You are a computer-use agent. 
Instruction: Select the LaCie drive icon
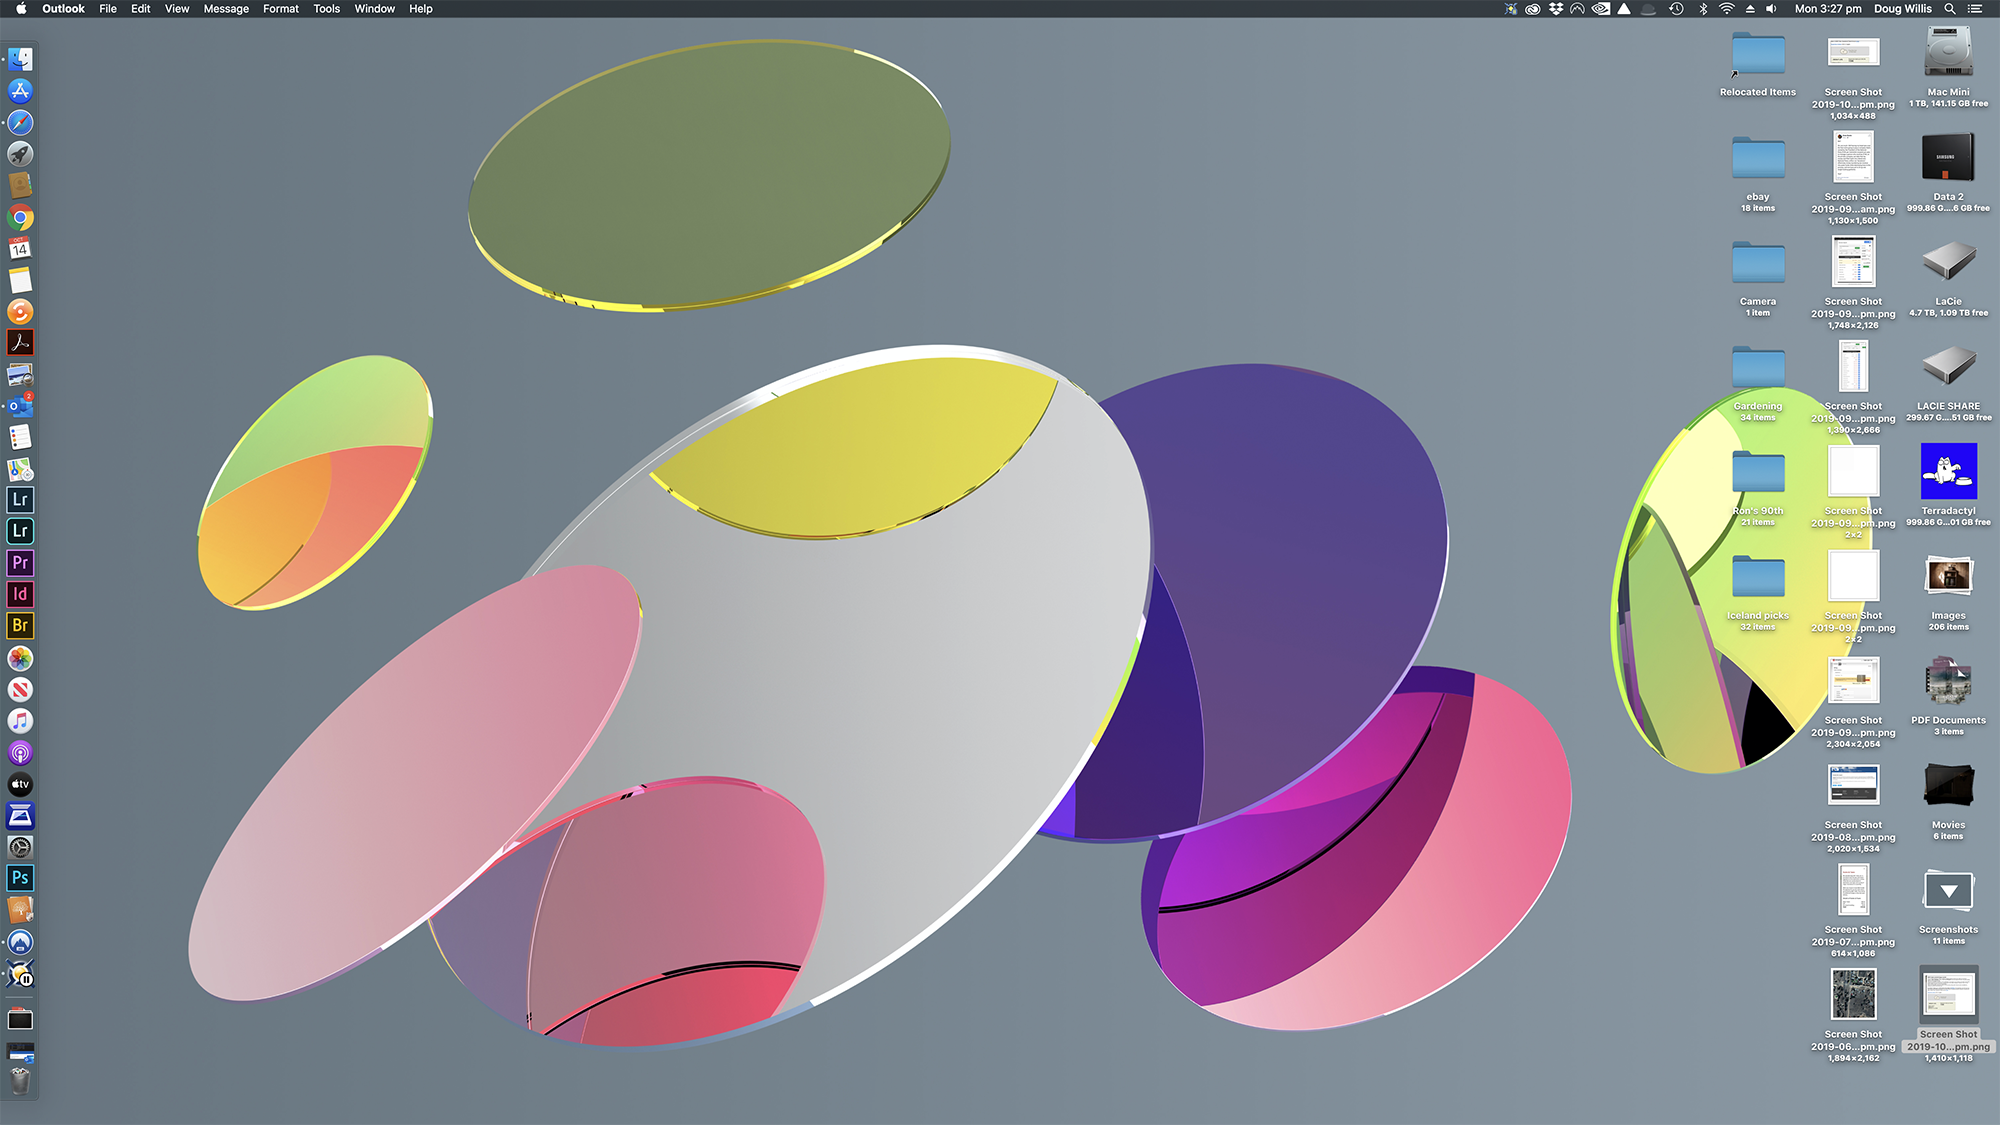[x=1948, y=263]
